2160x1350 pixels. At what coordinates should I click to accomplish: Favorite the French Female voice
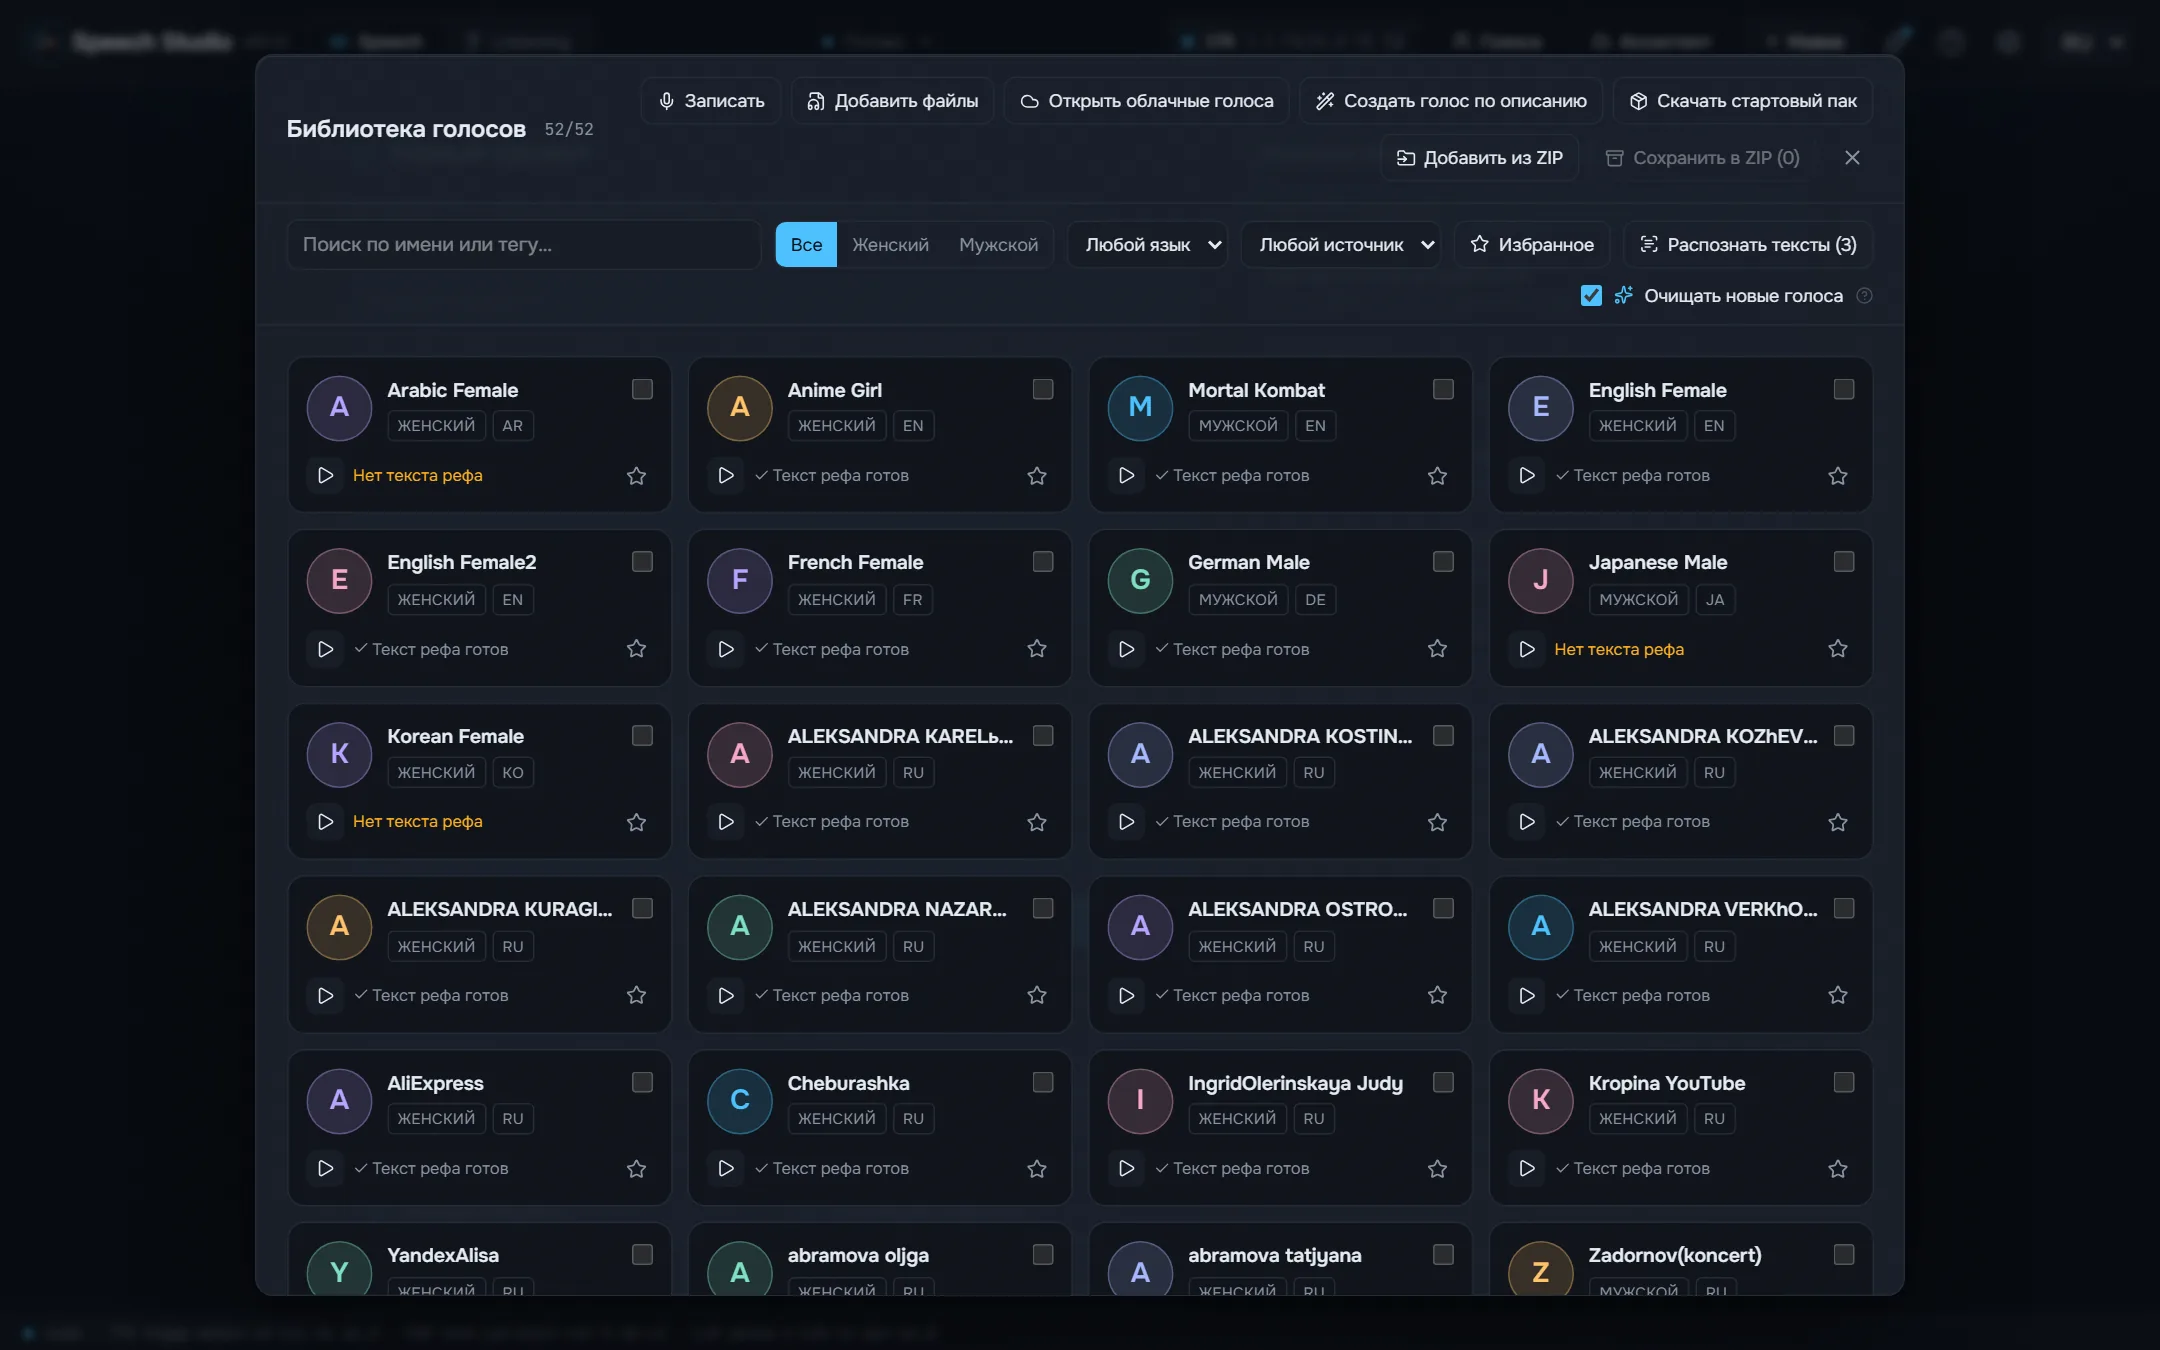pos(1037,649)
